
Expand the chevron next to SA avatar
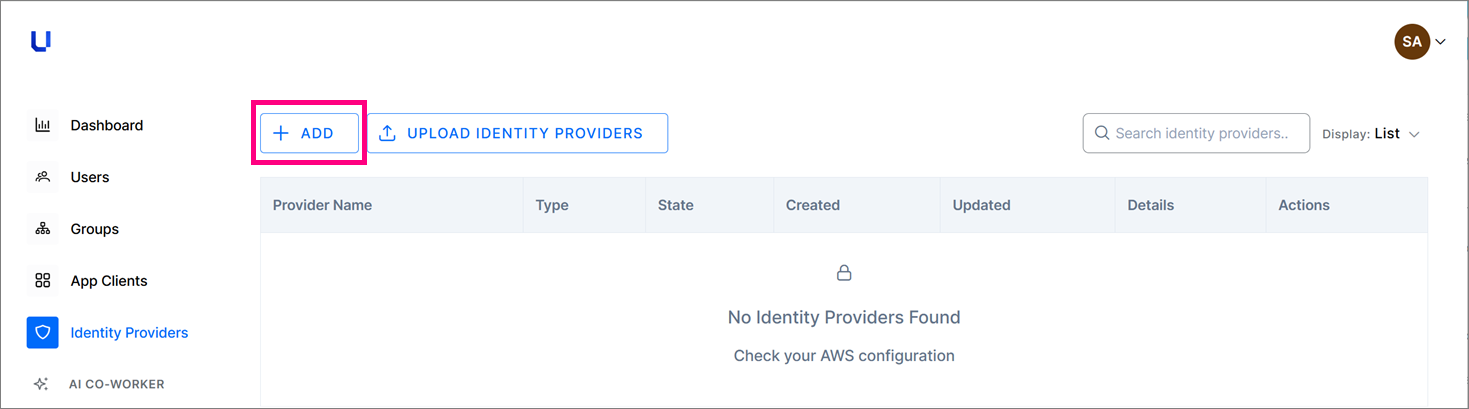pyautogui.click(x=1441, y=42)
